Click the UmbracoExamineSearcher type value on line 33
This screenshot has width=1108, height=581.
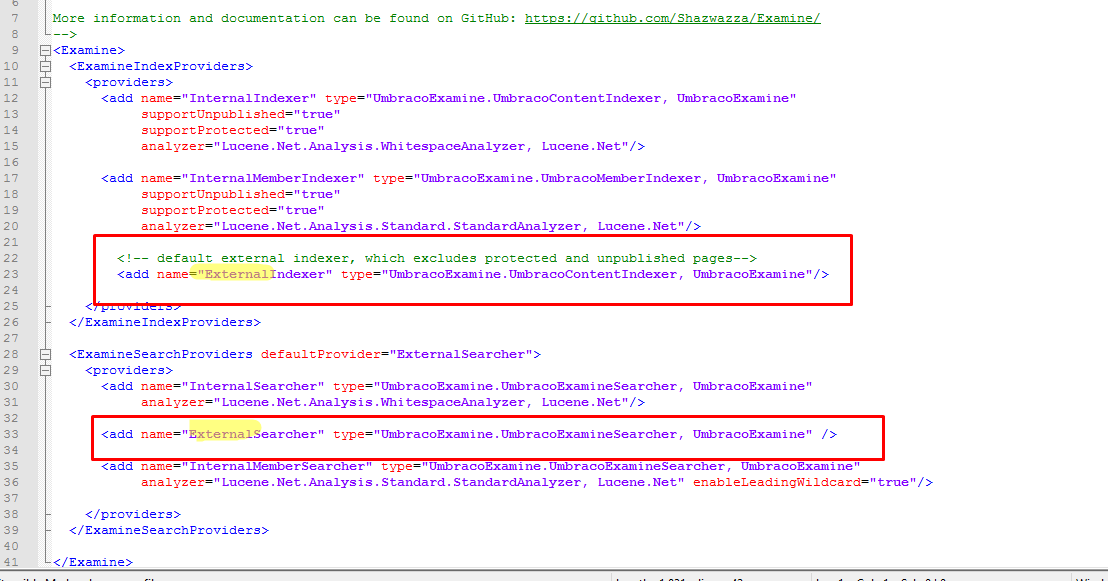pos(593,434)
